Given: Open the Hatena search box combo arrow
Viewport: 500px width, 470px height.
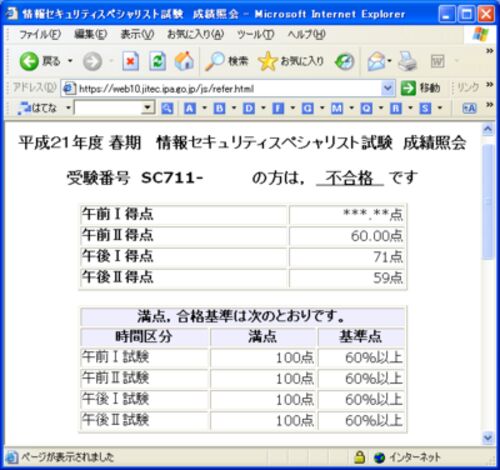Looking at the screenshot, I should [x=147, y=108].
